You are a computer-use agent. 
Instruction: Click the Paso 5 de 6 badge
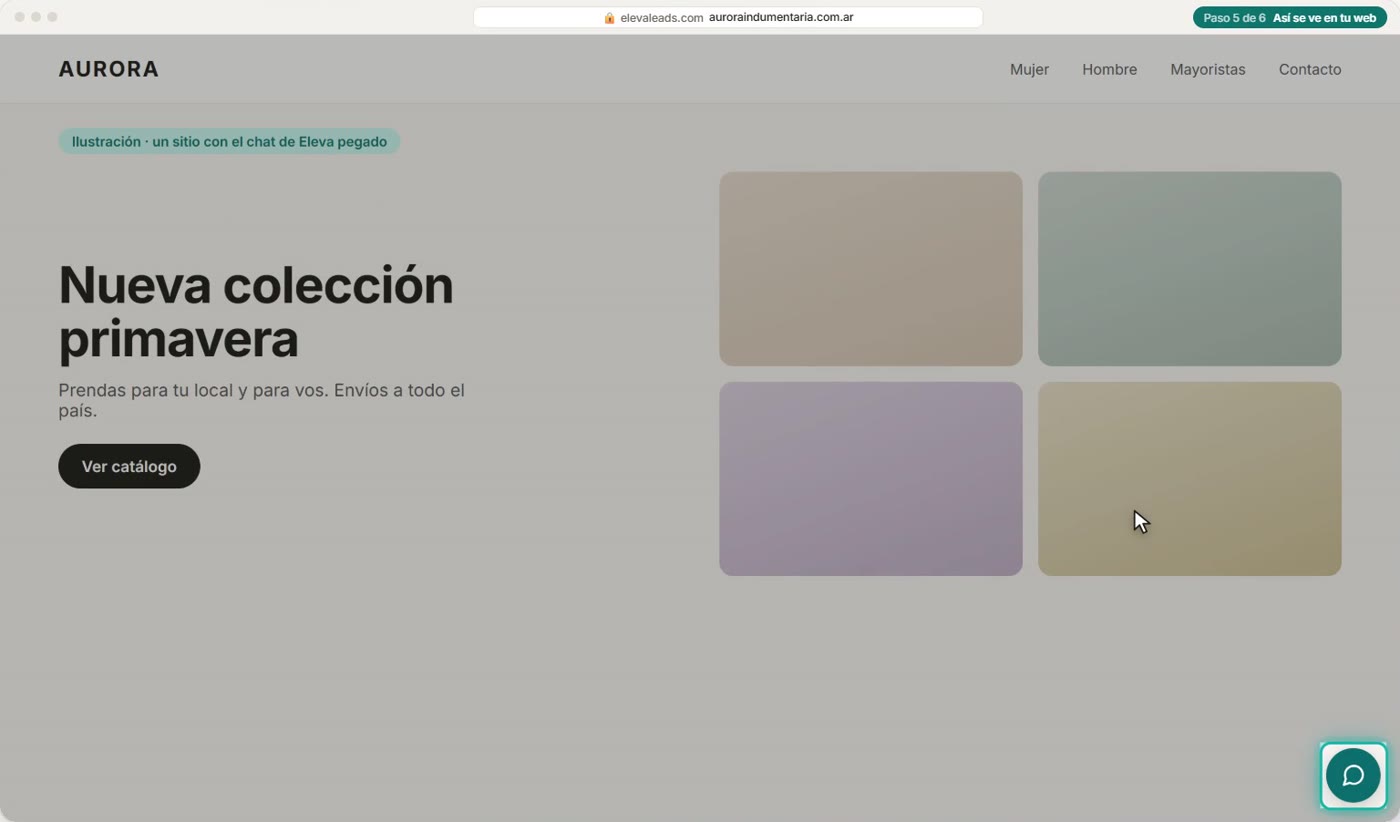pos(1289,18)
